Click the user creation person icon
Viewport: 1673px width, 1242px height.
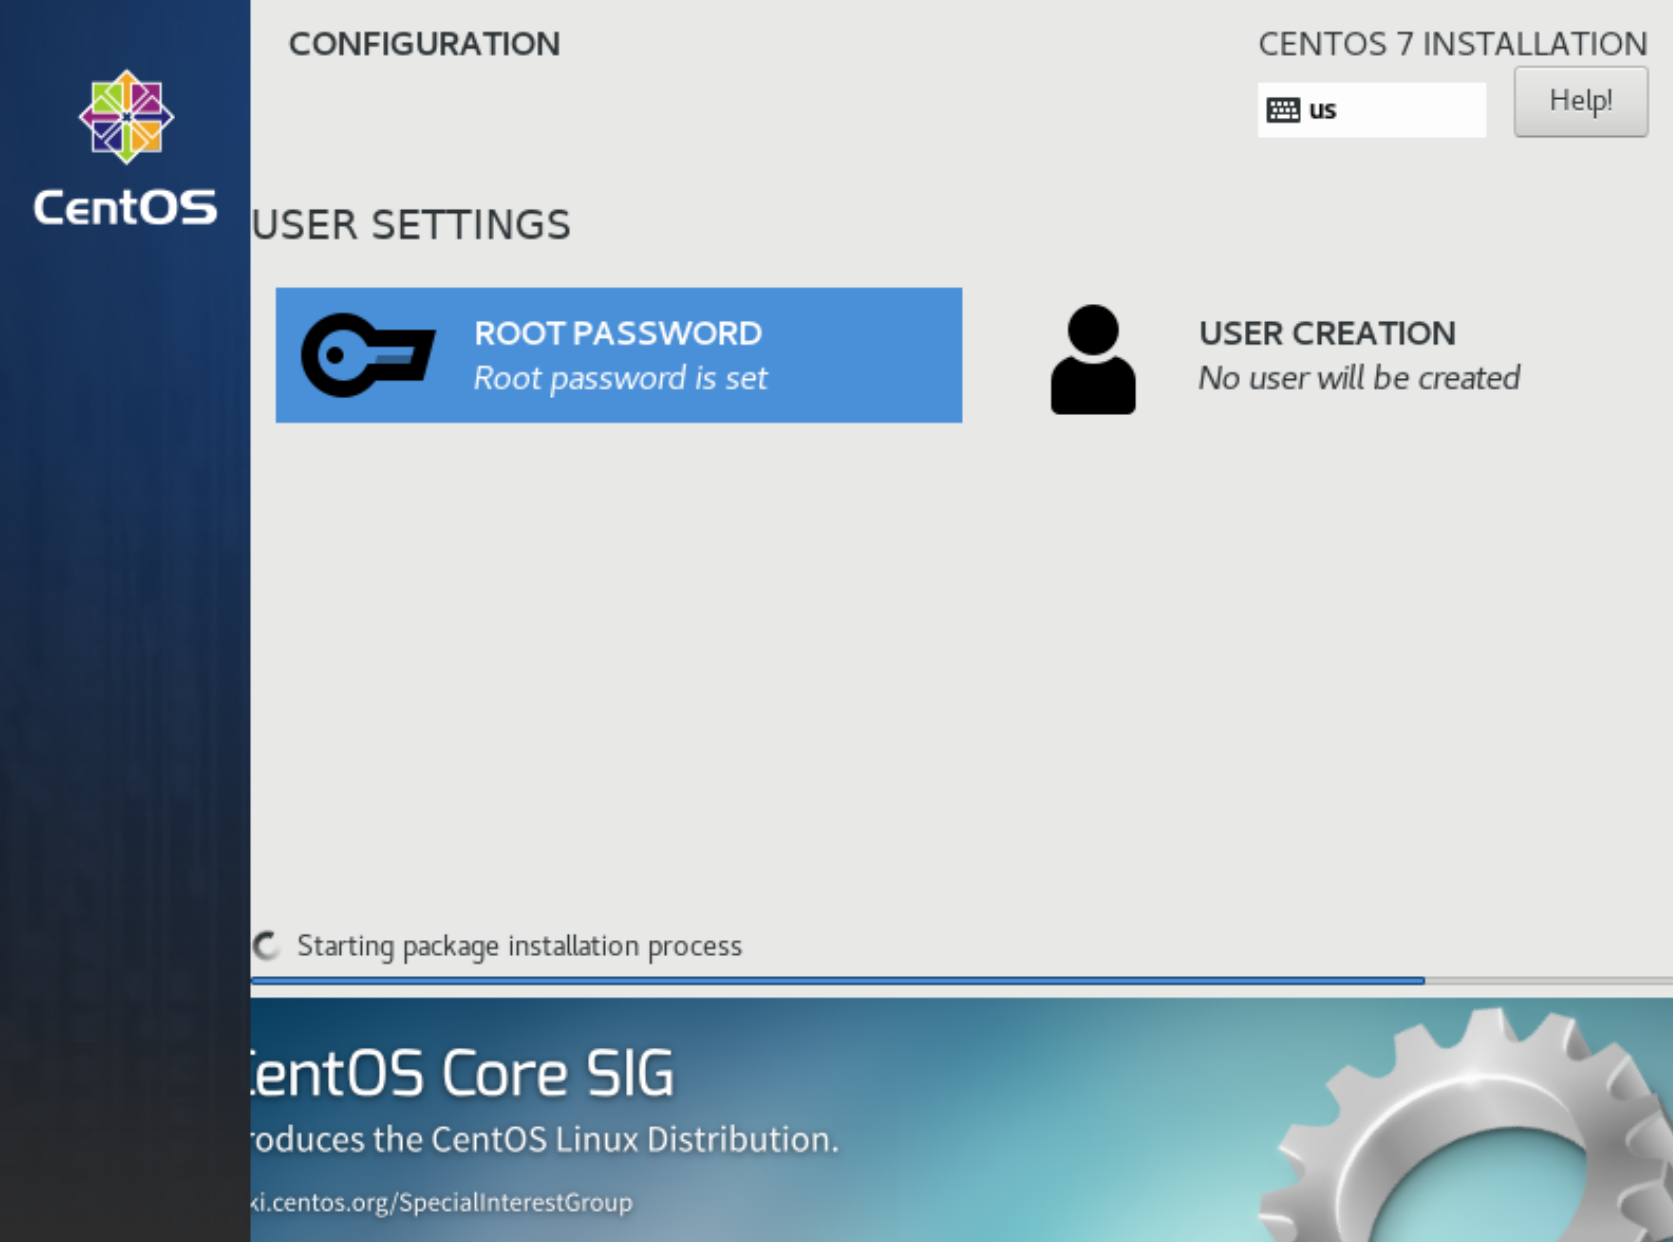[1092, 359]
